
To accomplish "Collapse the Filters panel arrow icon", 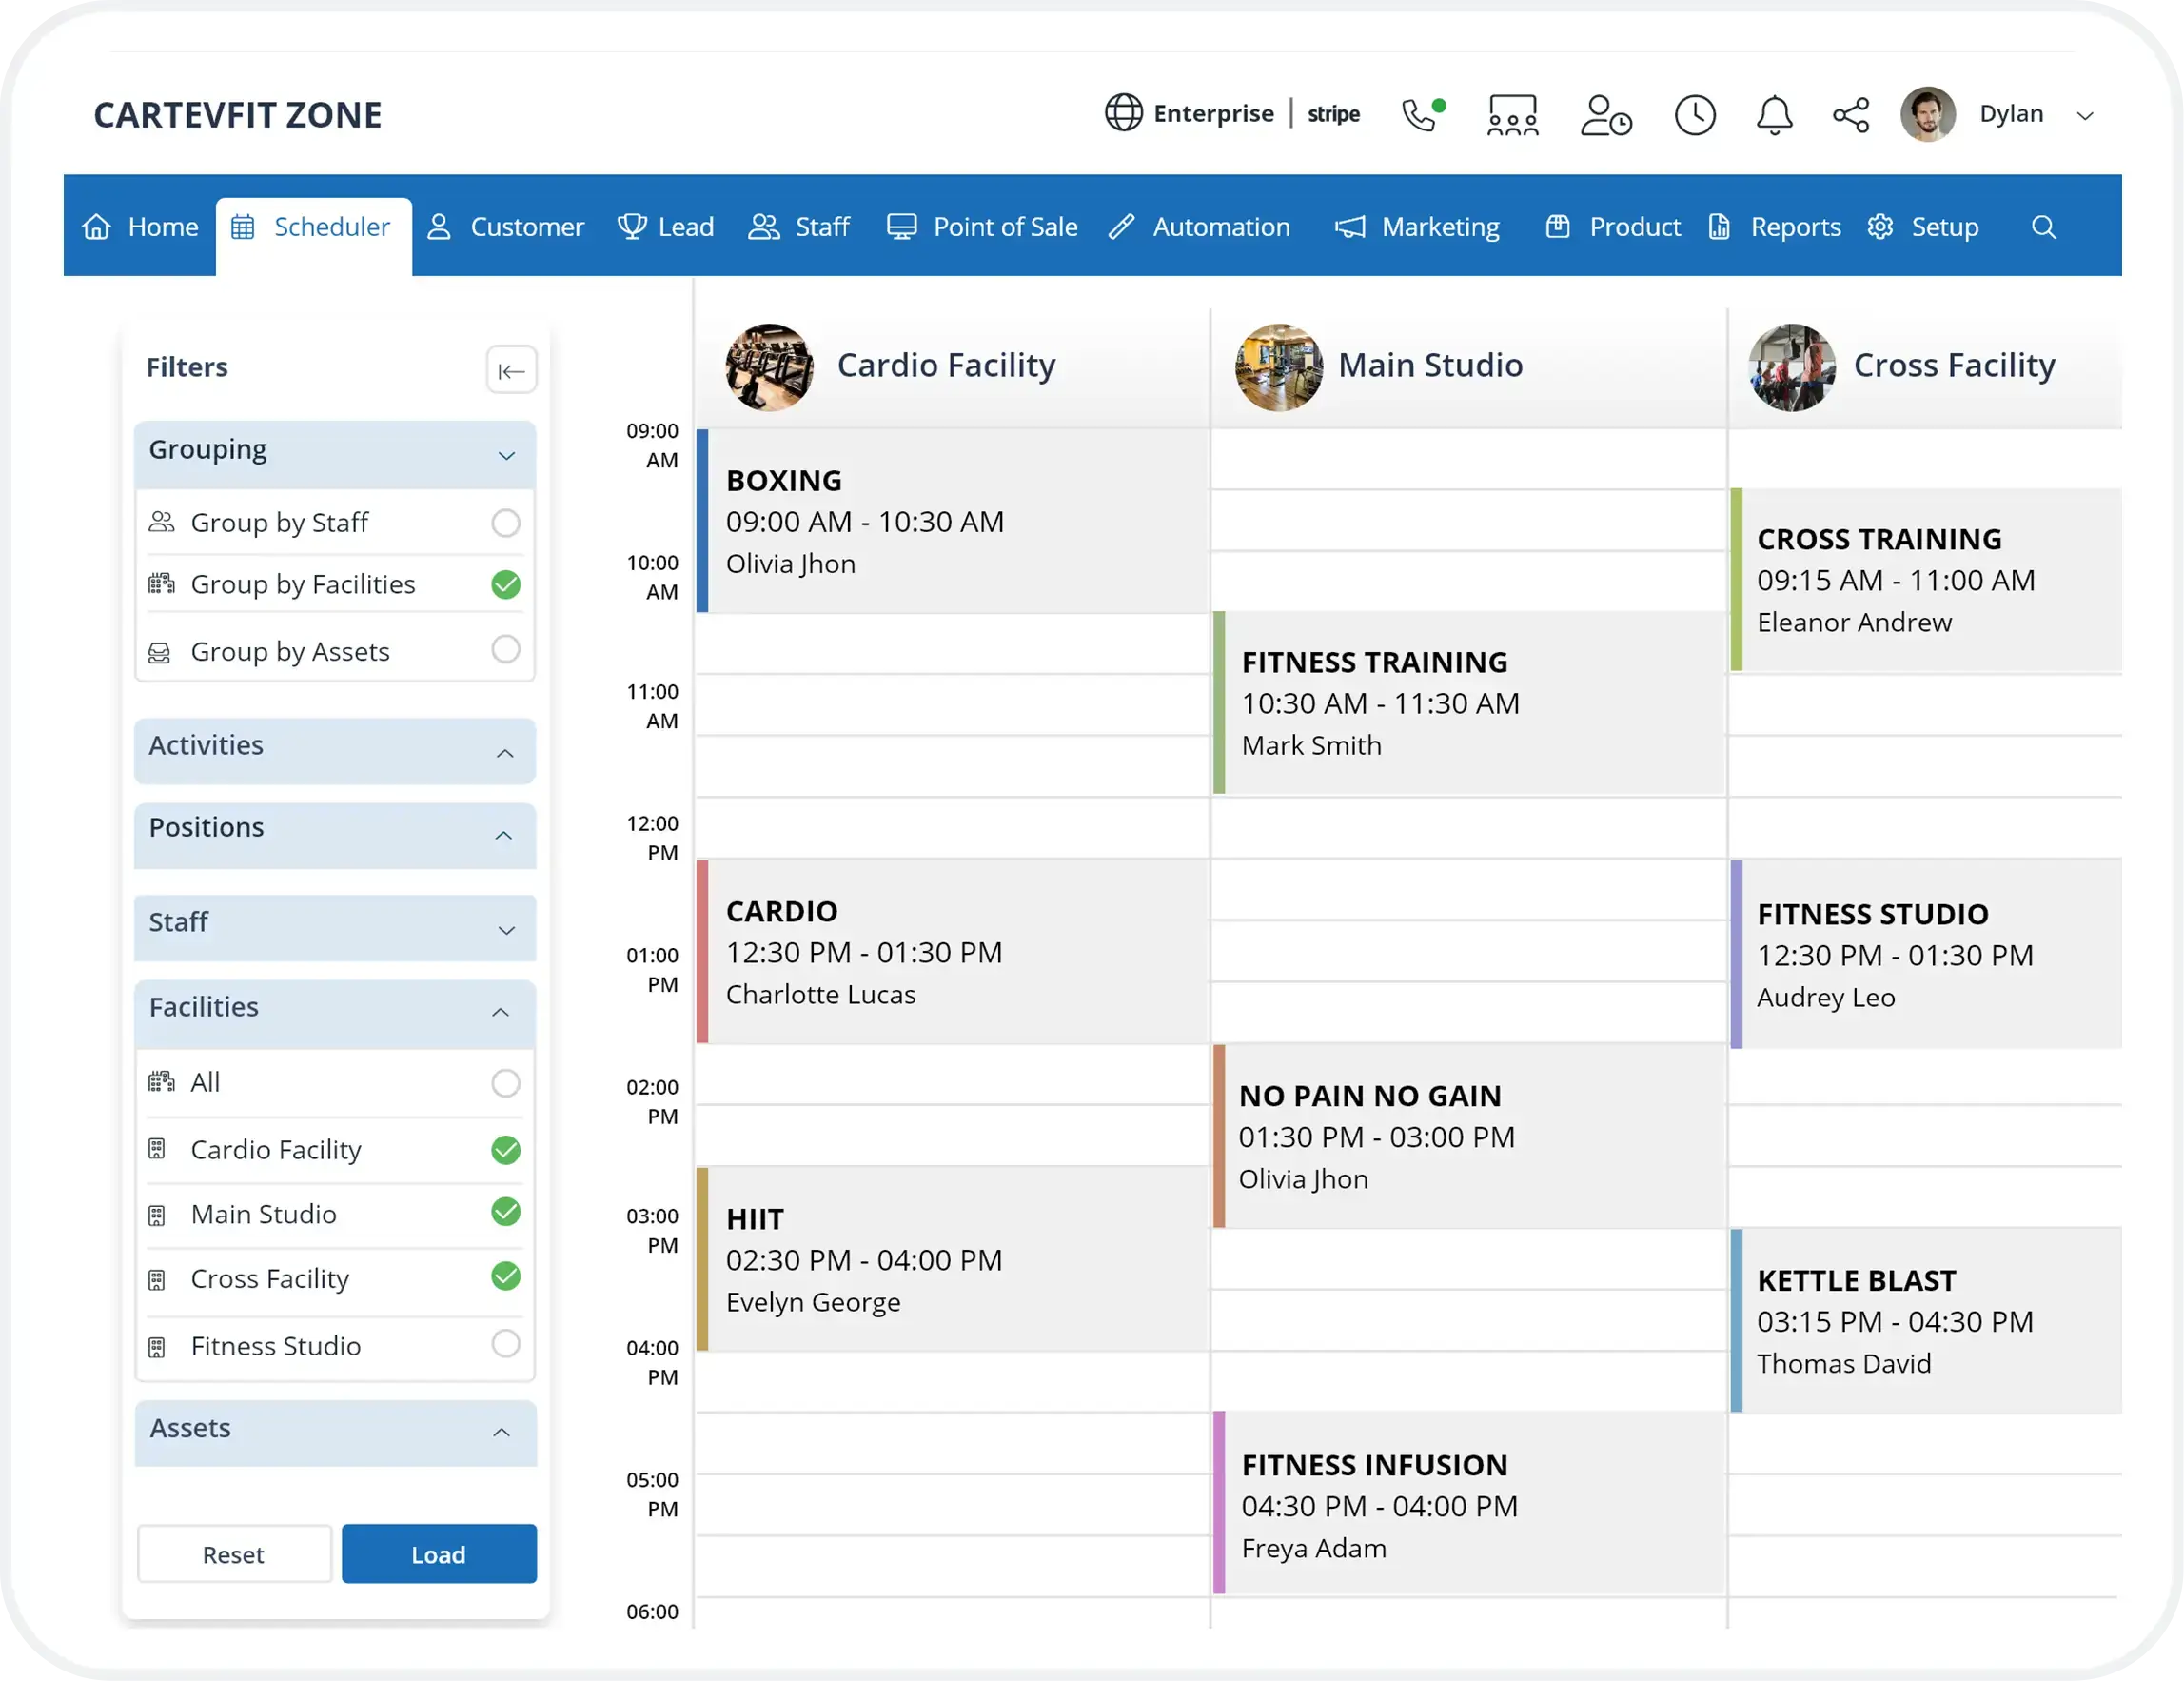I will click(x=511, y=371).
